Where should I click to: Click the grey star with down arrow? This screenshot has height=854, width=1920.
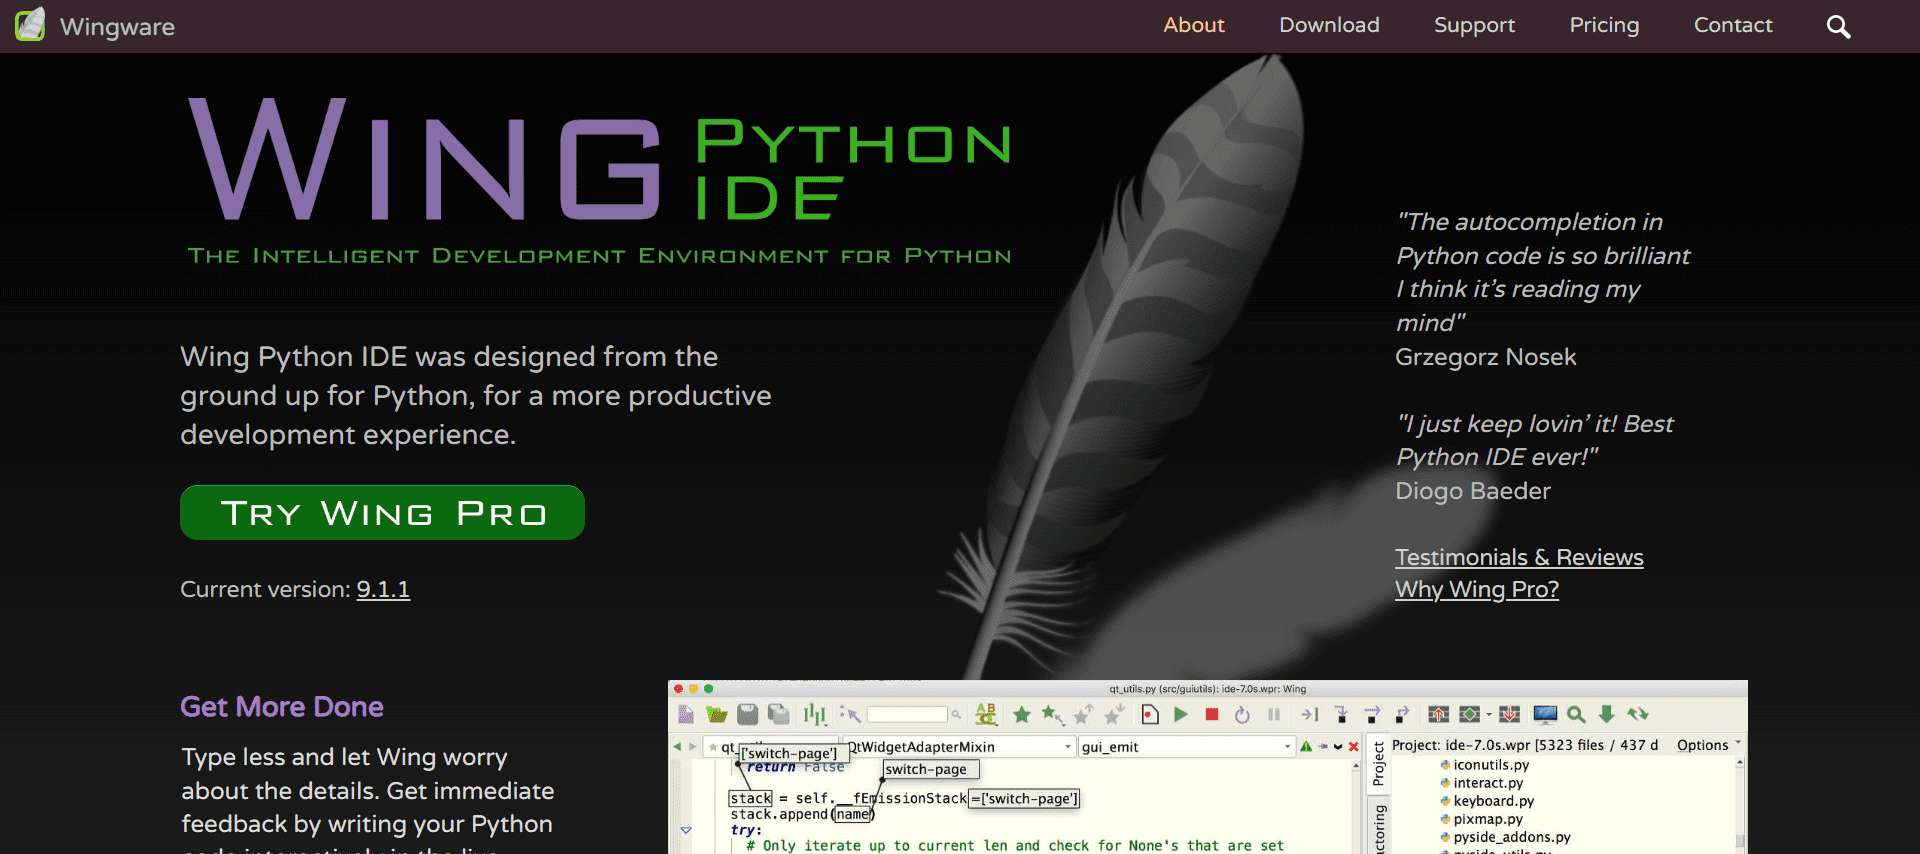pos(1114,714)
